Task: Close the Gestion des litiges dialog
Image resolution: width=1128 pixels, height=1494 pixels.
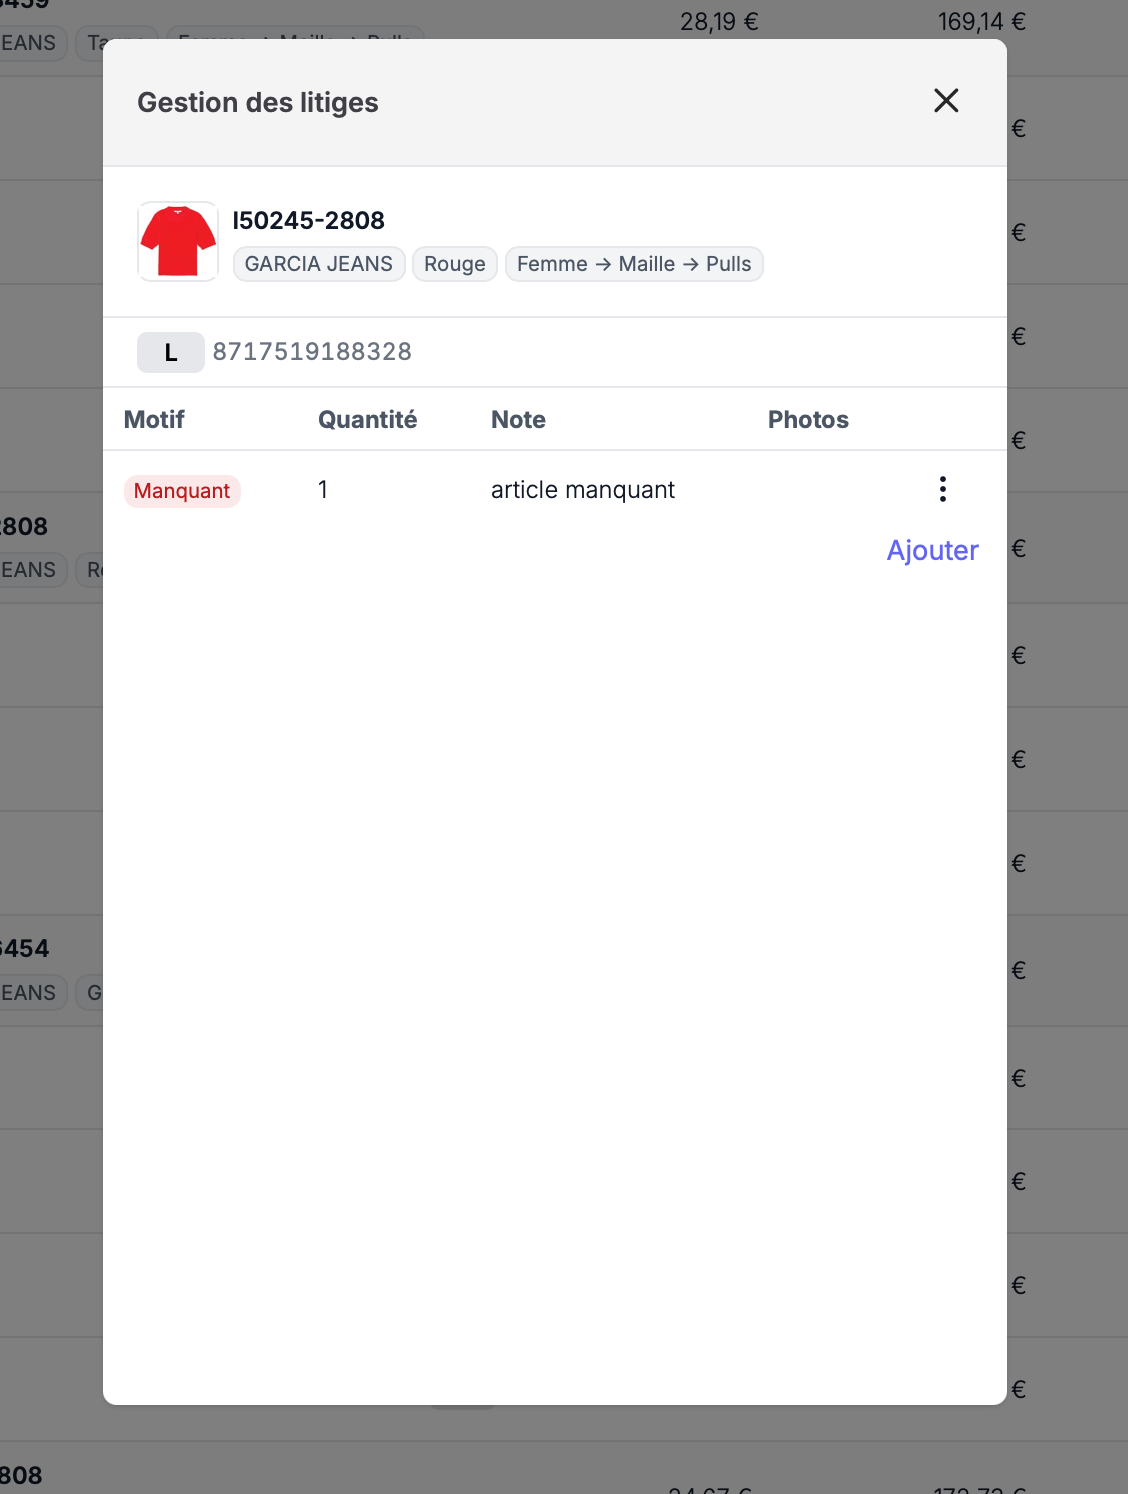Action: pos(946,101)
